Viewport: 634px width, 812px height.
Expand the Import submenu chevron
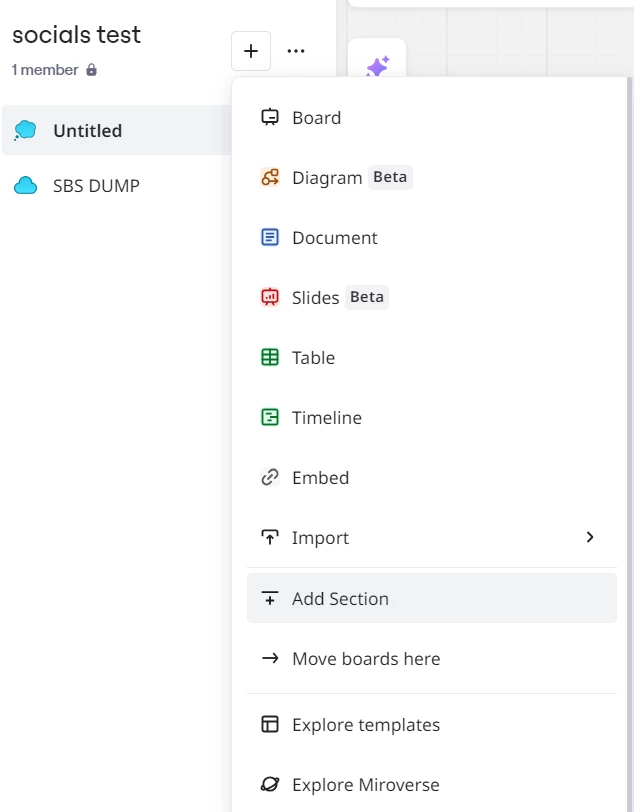click(x=589, y=537)
